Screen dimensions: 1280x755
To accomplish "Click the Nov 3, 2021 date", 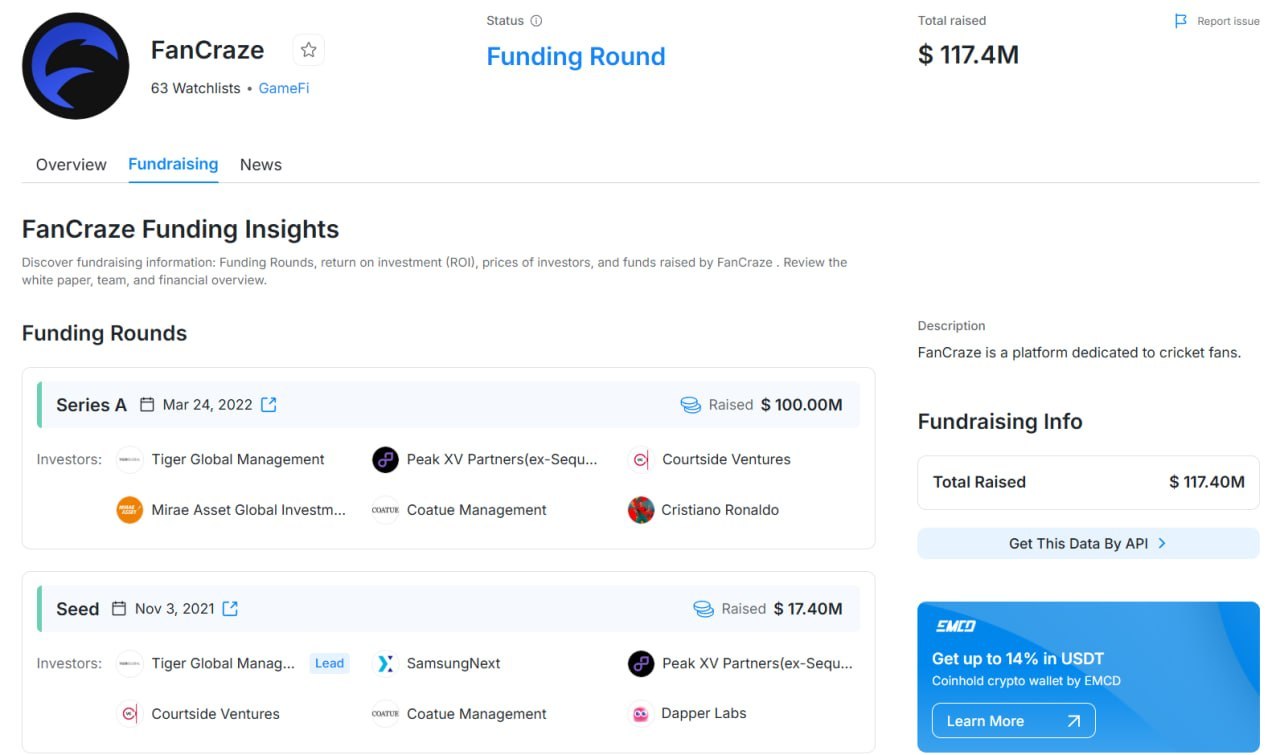I will coord(175,609).
